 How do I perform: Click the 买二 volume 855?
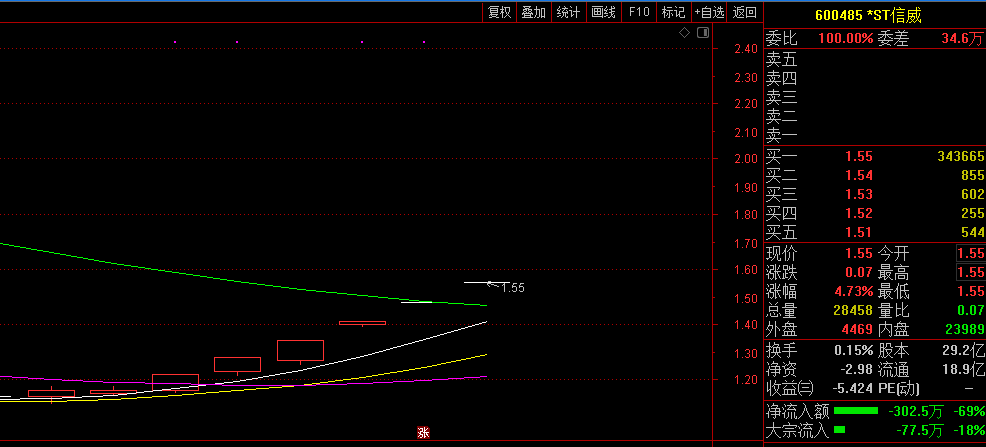point(972,175)
